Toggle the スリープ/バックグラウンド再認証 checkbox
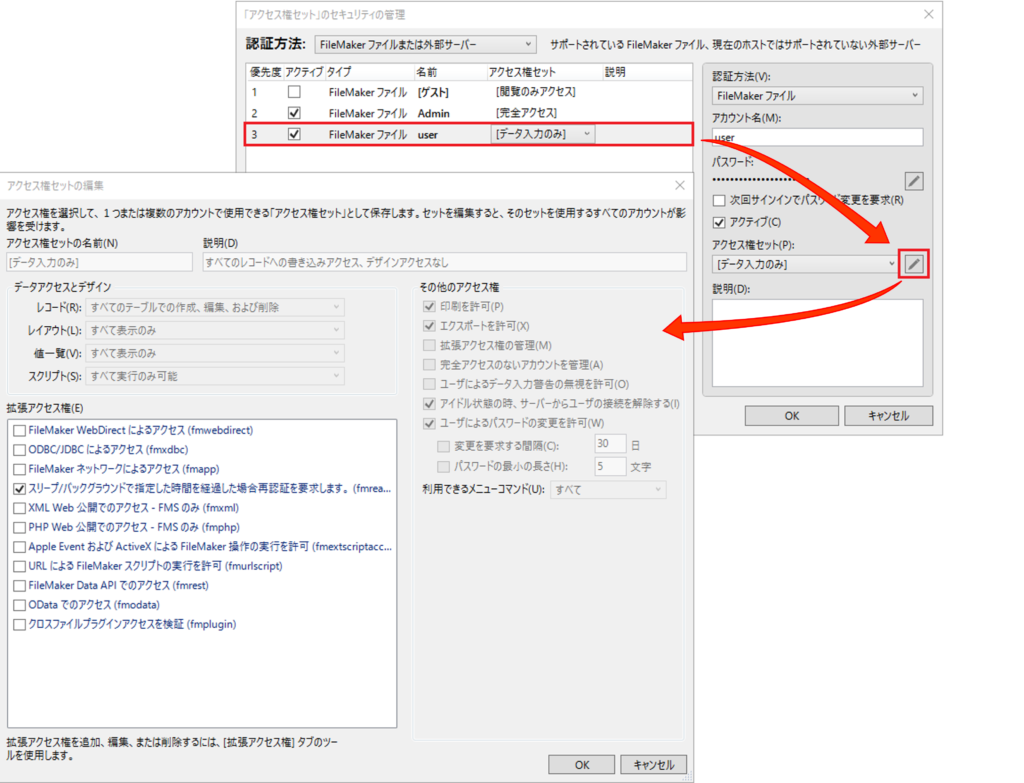Image resolution: width=1024 pixels, height=783 pixels. [x=20, y=488]
